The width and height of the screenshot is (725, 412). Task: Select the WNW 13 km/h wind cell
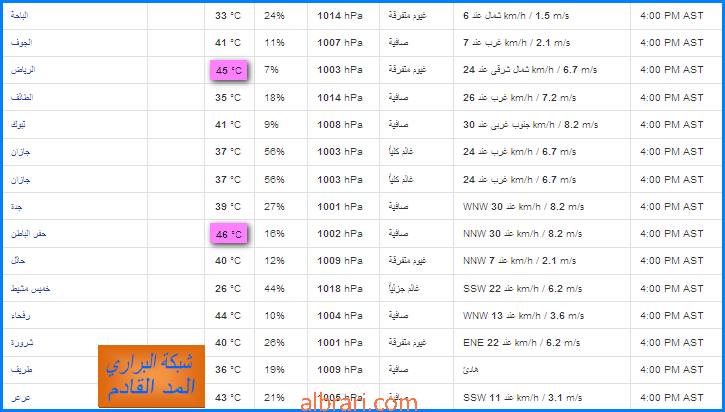tap(523, 315)
